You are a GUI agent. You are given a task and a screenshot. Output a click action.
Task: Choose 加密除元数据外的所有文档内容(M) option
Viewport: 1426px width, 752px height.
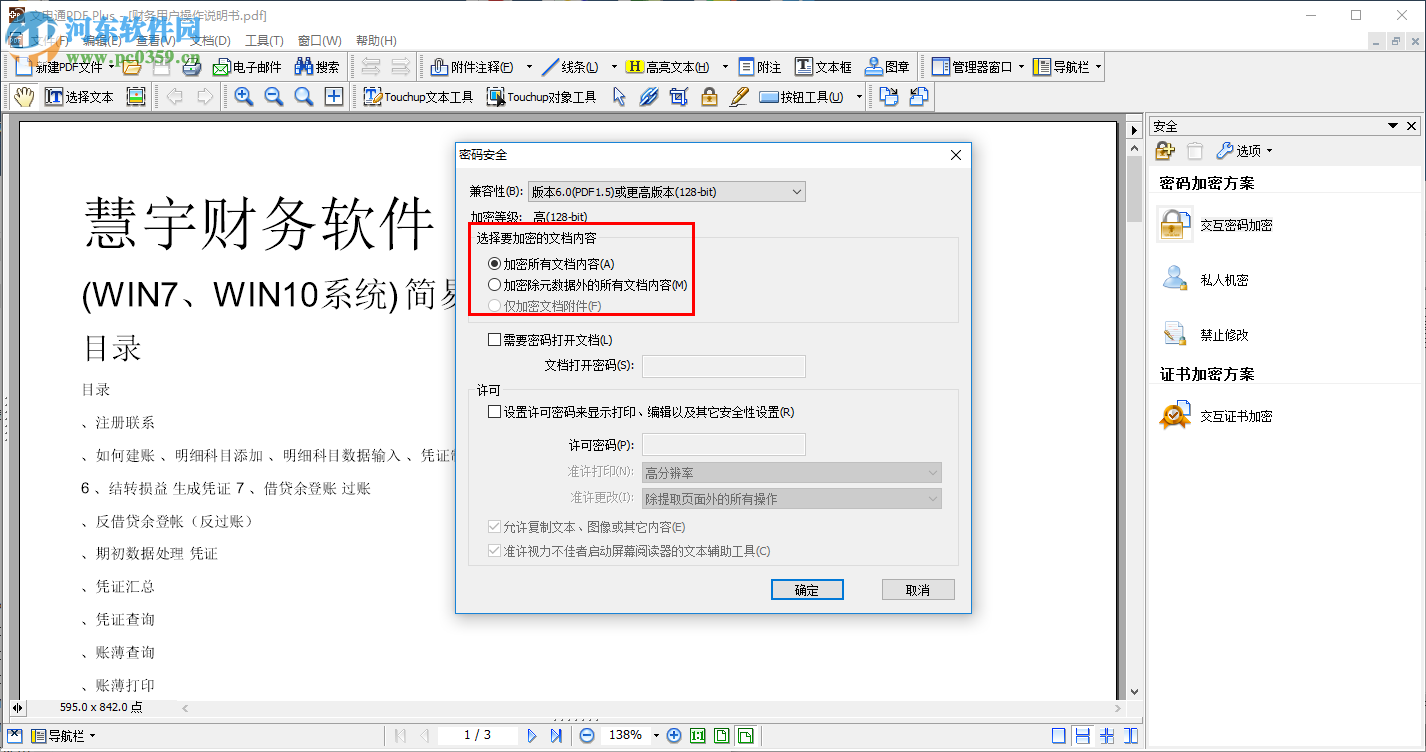coord(494,284)
